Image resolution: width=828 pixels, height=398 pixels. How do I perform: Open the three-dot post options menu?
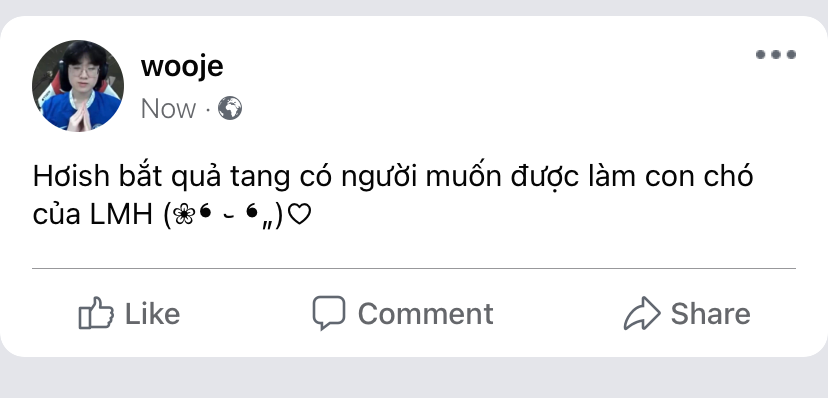click(776, 54)
